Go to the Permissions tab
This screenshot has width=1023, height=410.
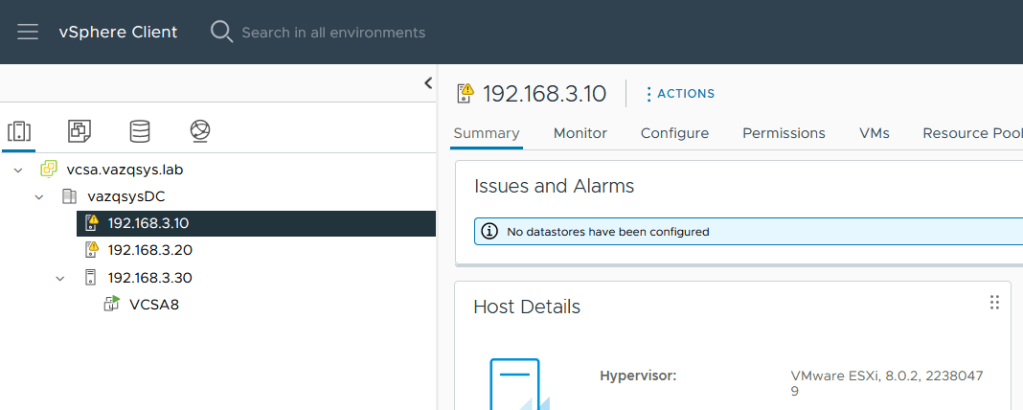[x=783, y=133]
